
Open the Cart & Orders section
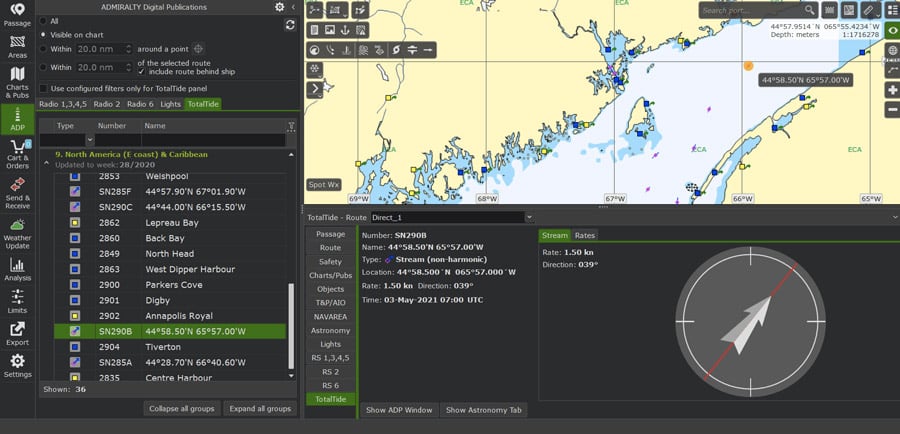point(17,154)
